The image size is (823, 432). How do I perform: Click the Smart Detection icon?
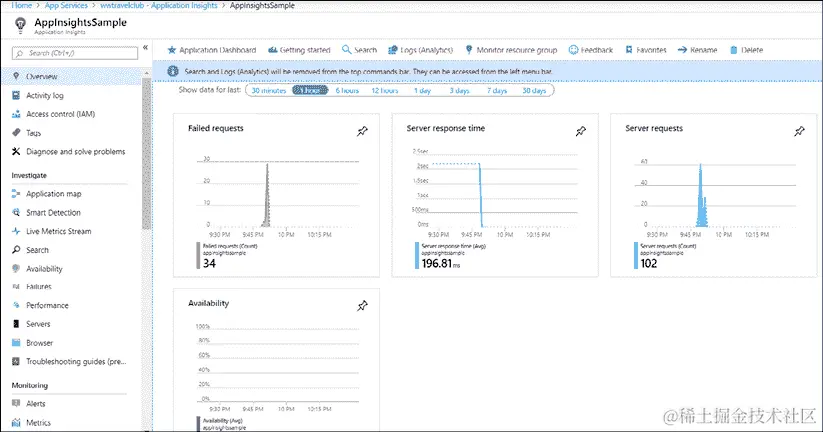pos(16,213)
